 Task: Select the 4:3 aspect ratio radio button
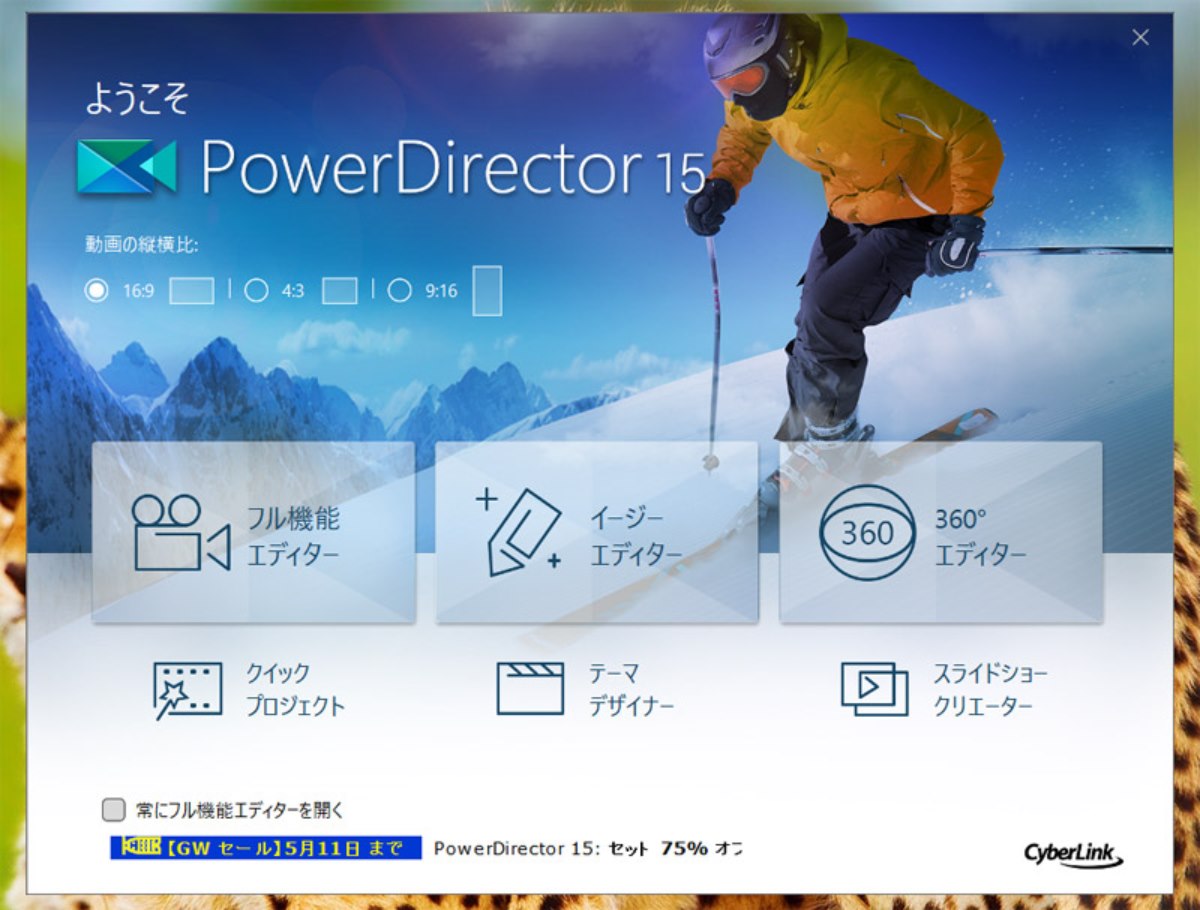[256, 291]
